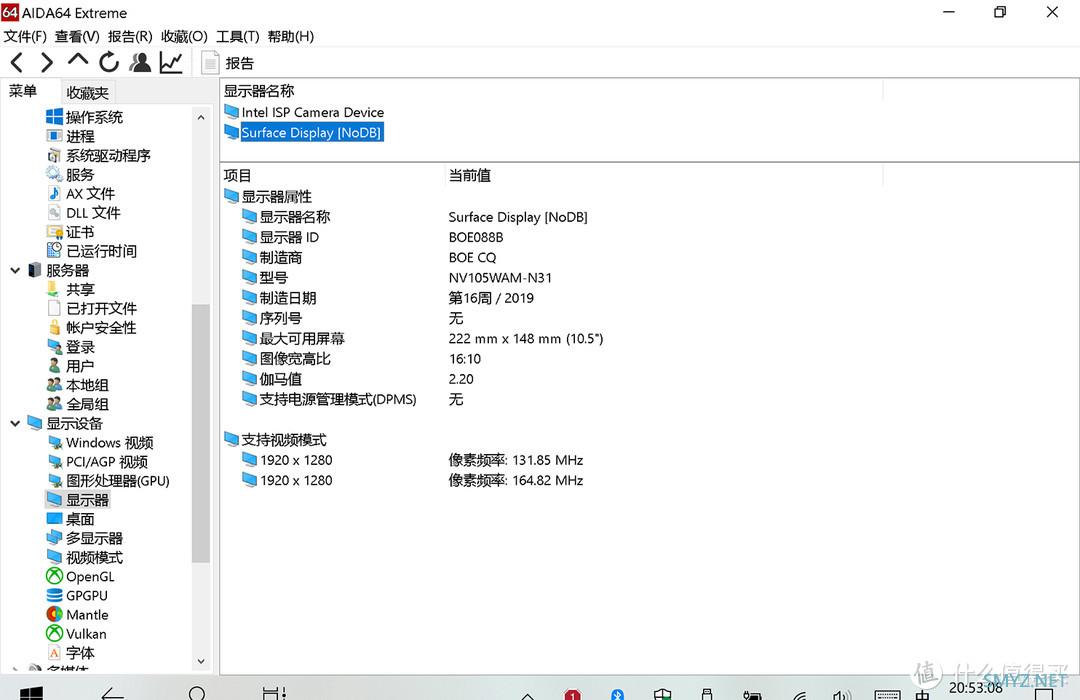Select 共享 in the tree
Viewport: 1080px width, 700px height.
(x=70, y=289)
